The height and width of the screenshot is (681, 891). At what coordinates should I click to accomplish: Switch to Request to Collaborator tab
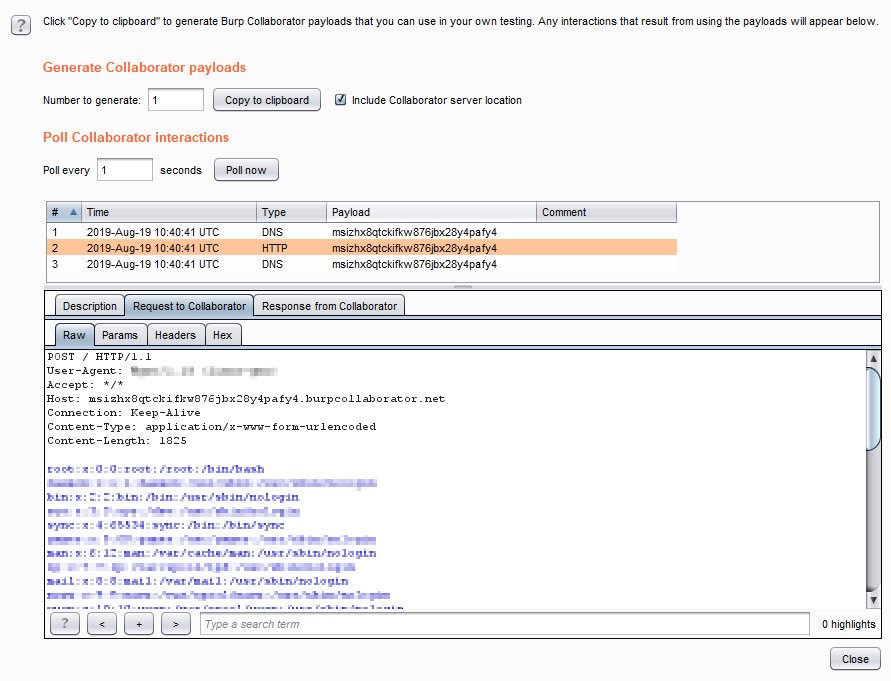189,306
